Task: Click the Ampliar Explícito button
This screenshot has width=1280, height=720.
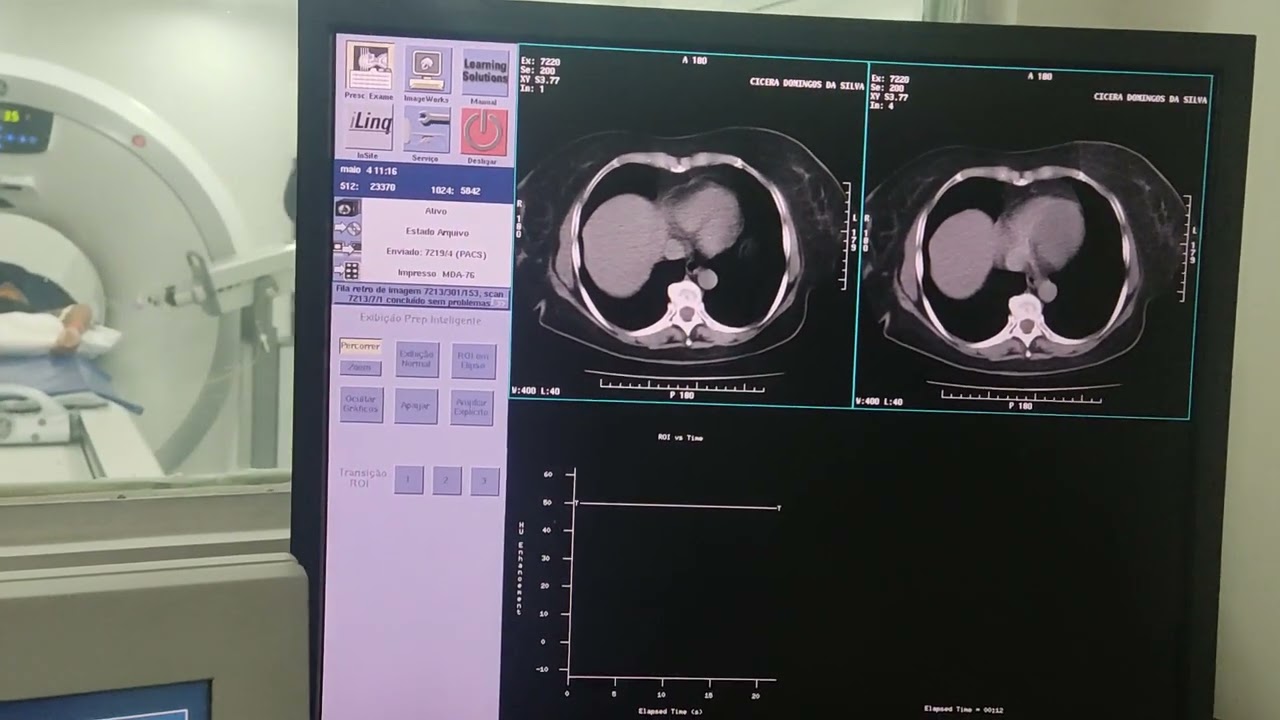Action: pos(472,408)
